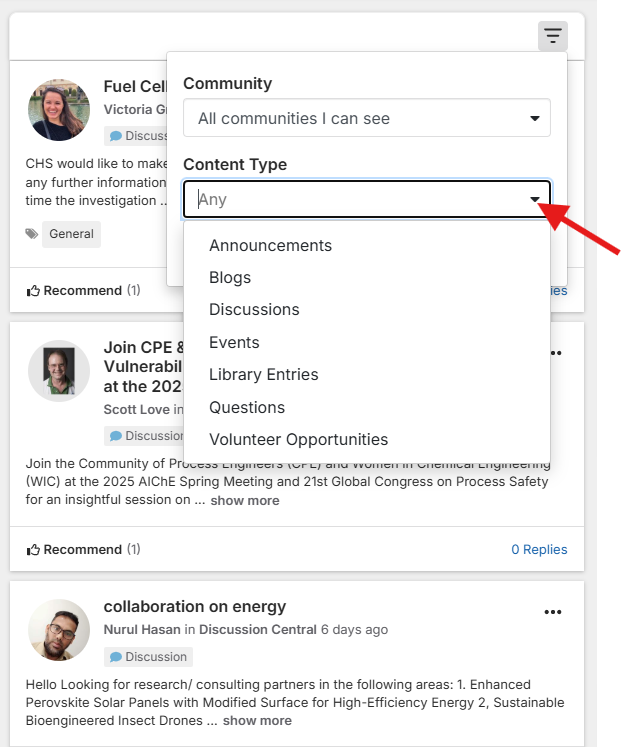Select Announcements from content type list
621x747 pixels.
270,245
